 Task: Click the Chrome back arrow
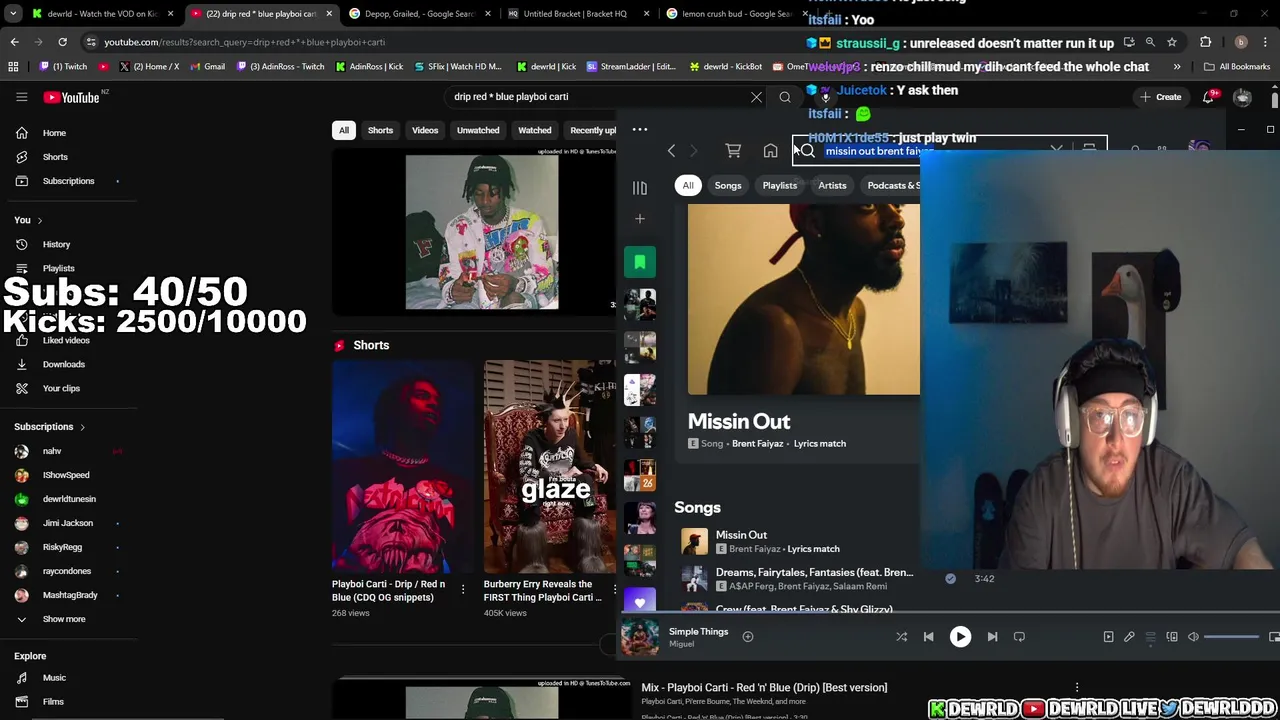(x=14, y=42)
